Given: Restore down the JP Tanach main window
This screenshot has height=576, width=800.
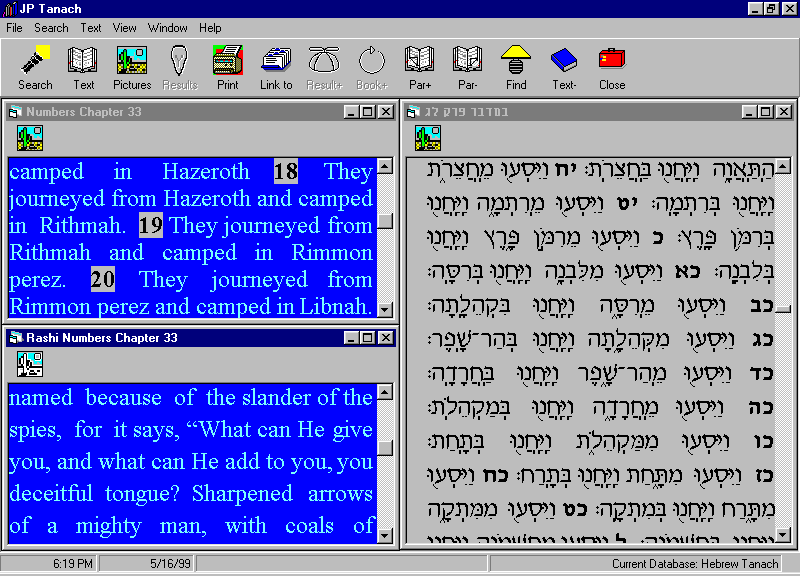Looking at the screenshot, I should pos(771,9).
